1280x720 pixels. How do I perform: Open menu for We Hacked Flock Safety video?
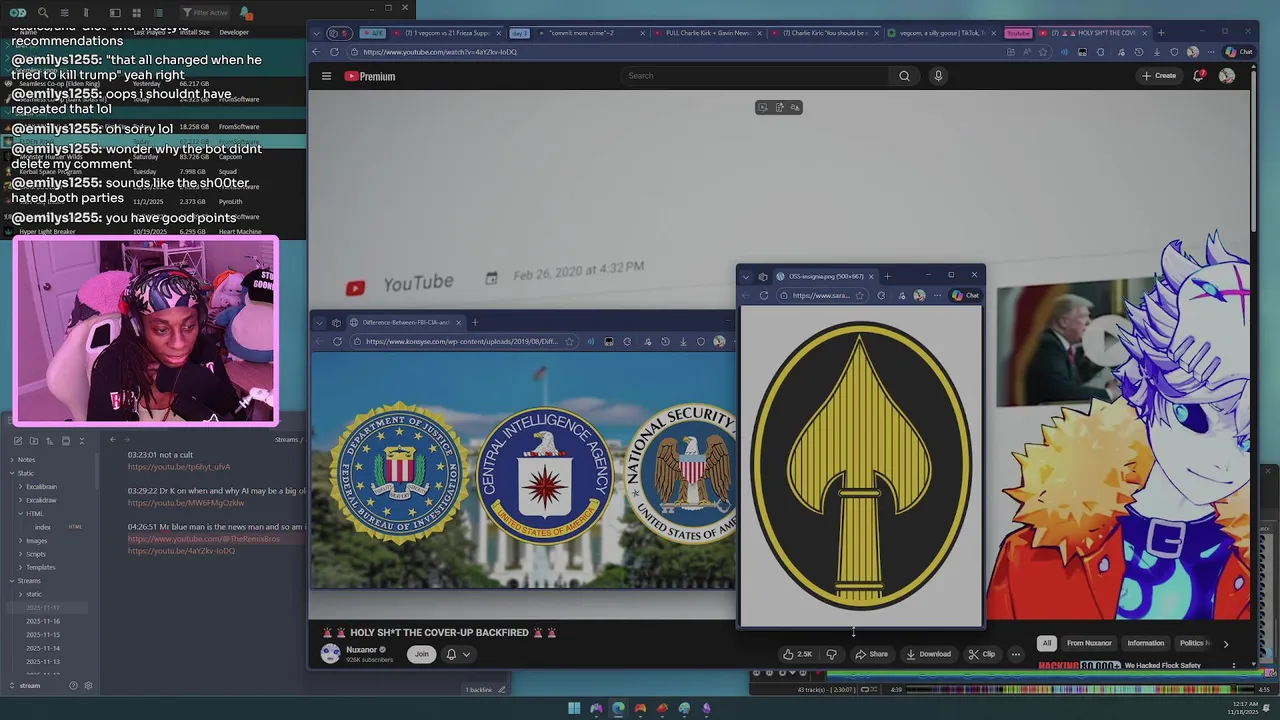coord(1234,665)
